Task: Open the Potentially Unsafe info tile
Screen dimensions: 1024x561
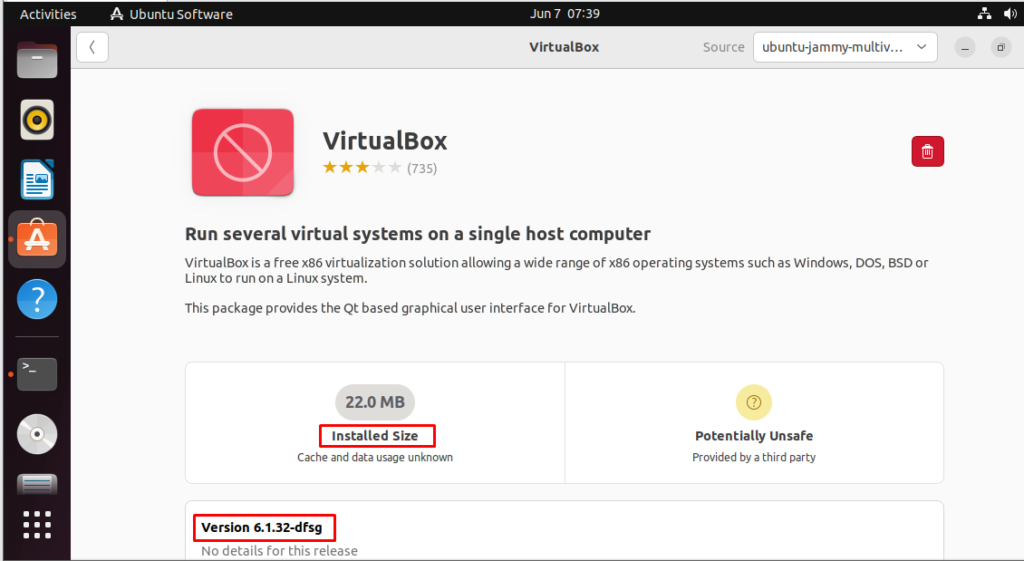Action: click(x=754, y=423)
